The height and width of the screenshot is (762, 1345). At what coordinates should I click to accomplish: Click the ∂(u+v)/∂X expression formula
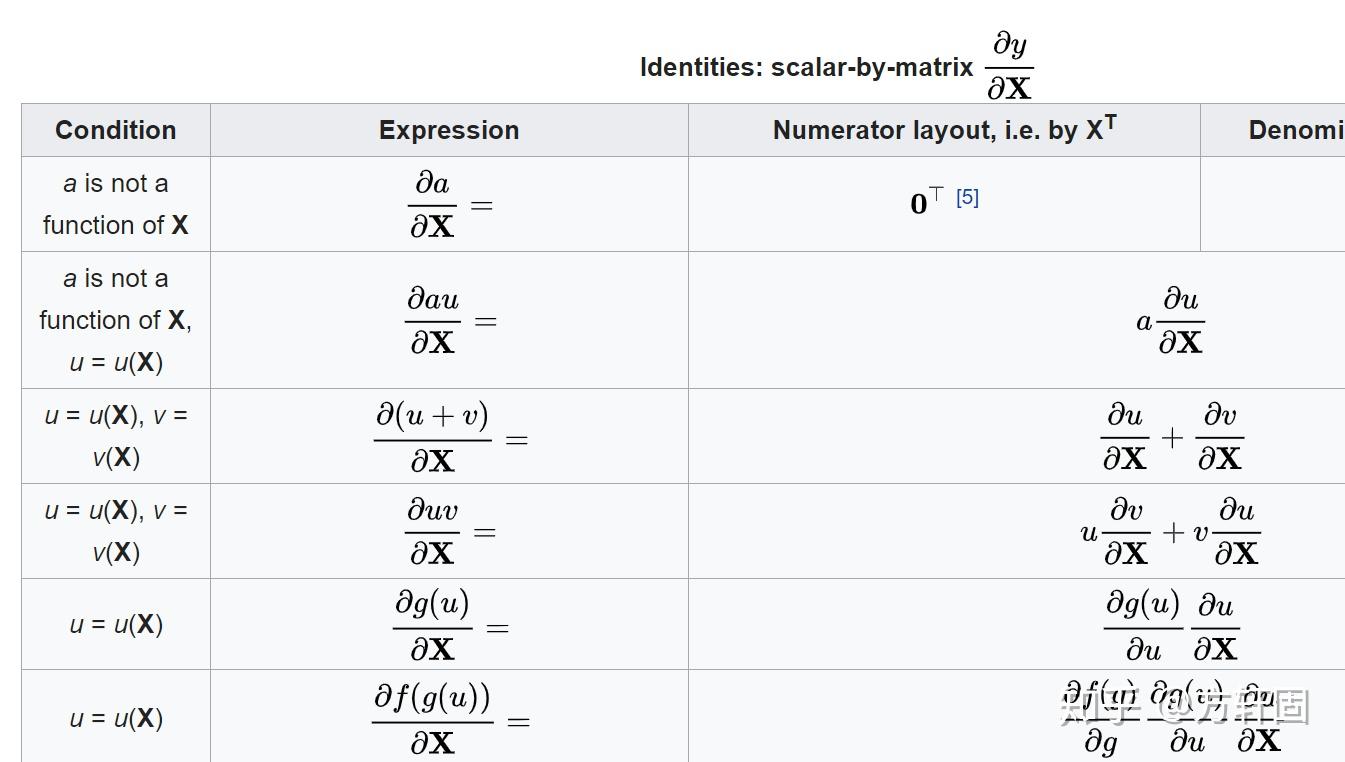451,438
